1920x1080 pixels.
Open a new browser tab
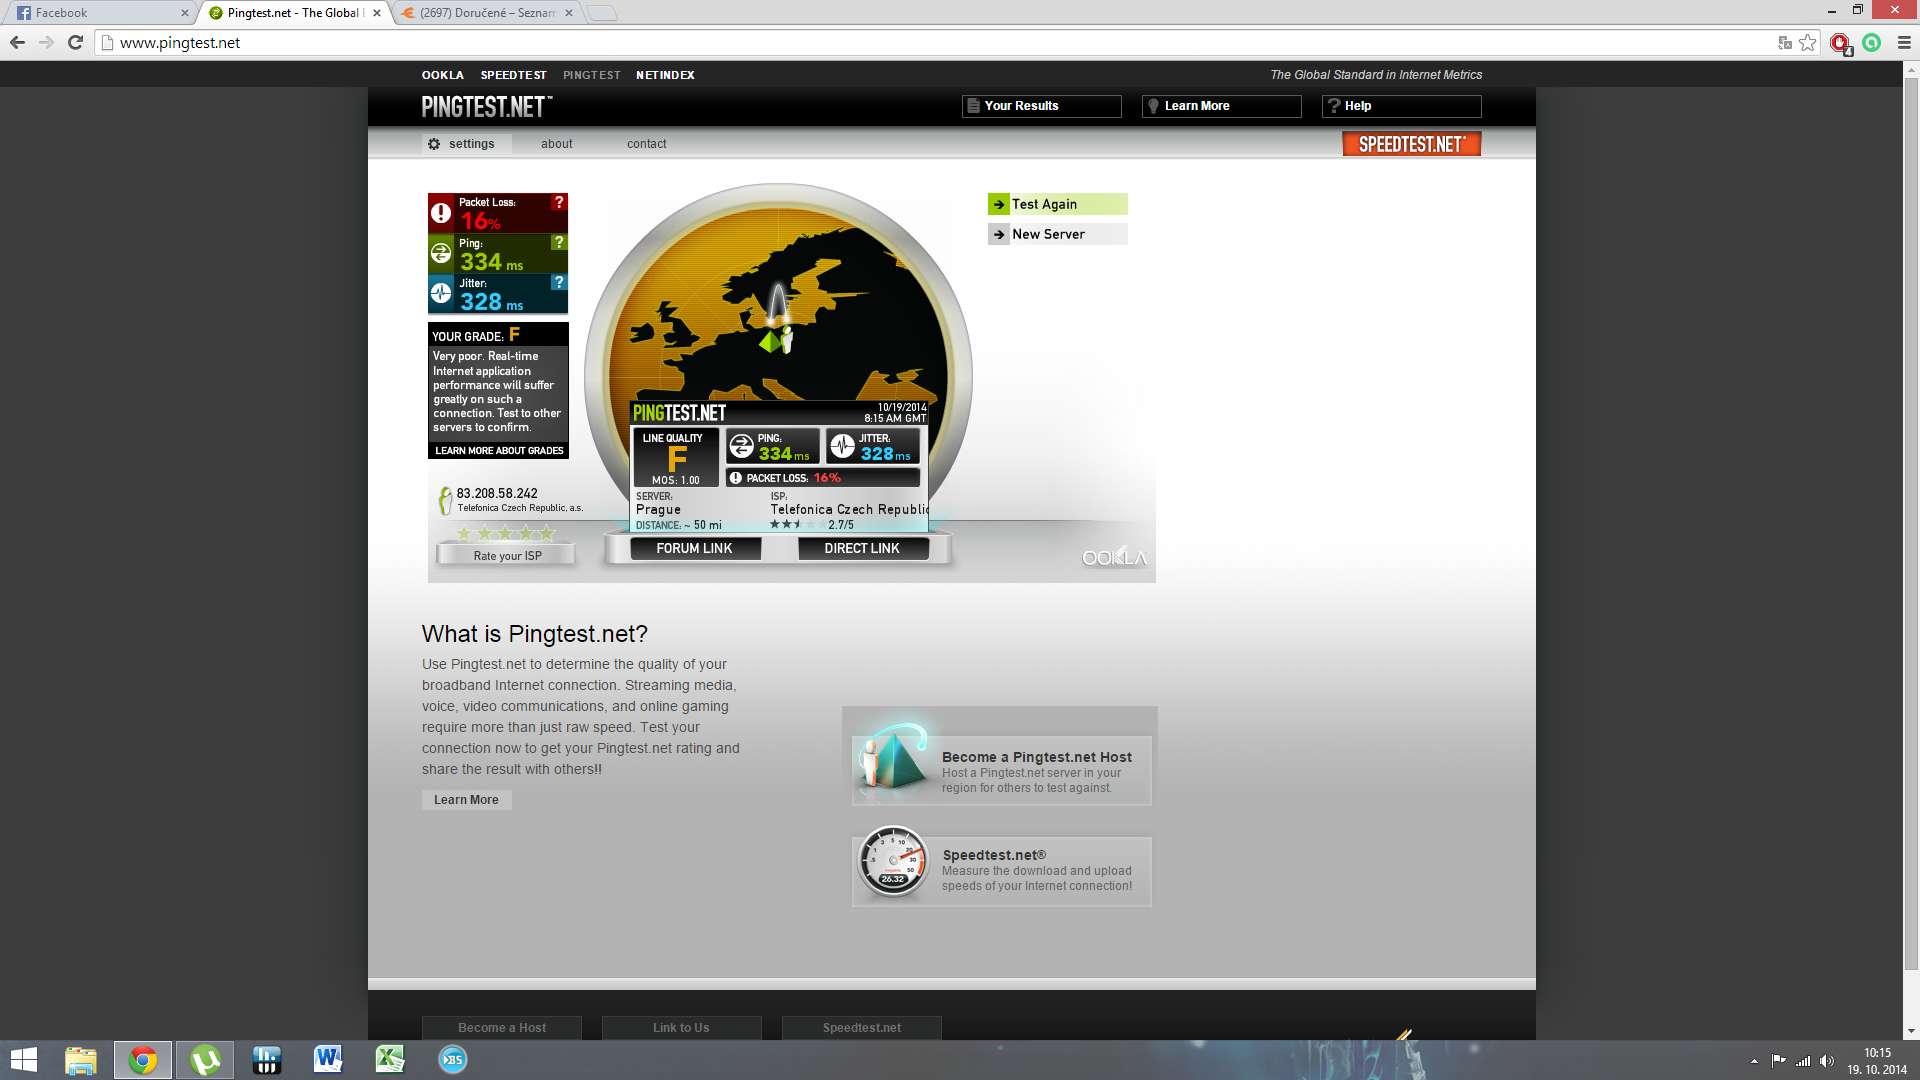[602, 13]
